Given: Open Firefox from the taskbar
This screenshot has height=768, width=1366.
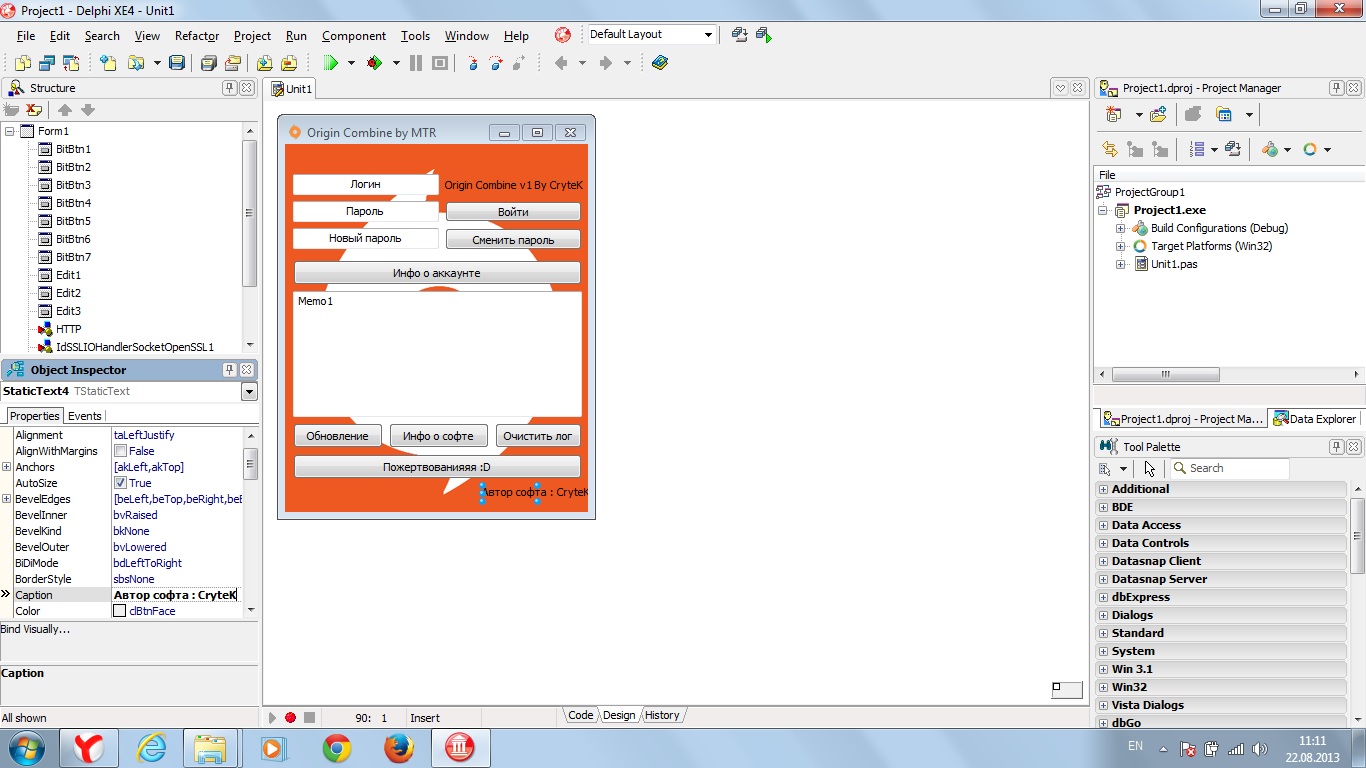Looking at the screenshot, I should (x=399, y=748).
